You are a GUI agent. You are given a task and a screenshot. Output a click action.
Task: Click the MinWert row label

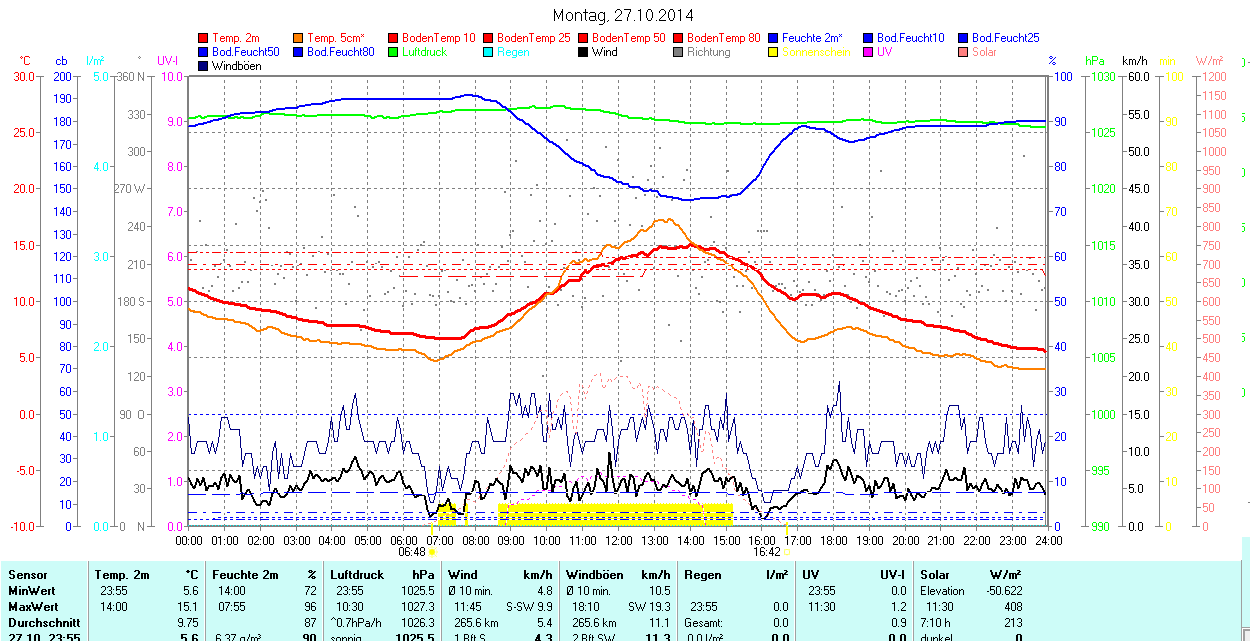click(32, 591)
